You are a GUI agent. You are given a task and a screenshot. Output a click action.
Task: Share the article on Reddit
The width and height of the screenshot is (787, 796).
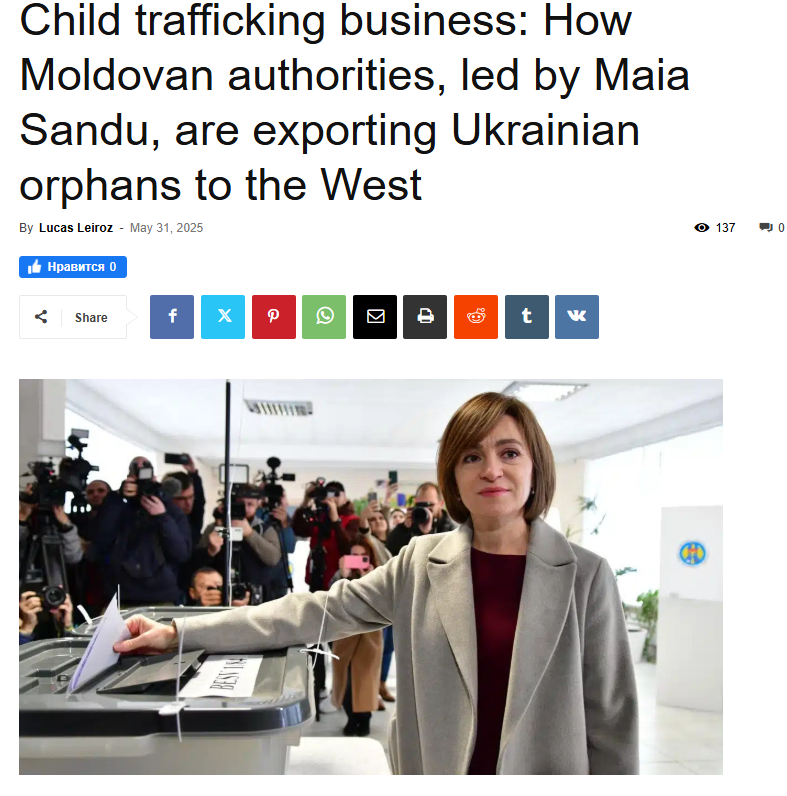[x=476, y=317]
